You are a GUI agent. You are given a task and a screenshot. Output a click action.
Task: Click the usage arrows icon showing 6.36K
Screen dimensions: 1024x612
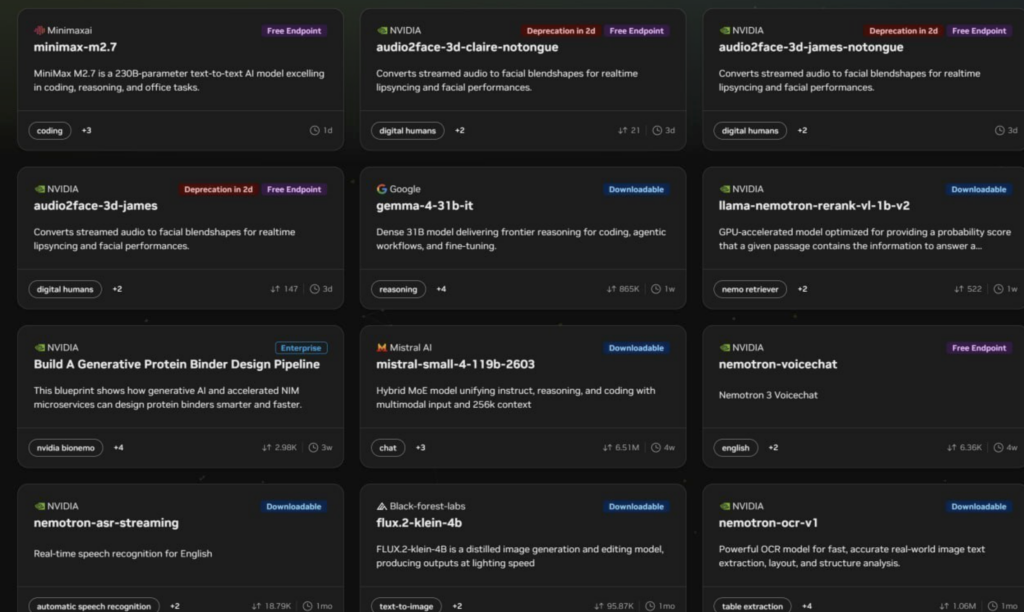click(952, 447)
